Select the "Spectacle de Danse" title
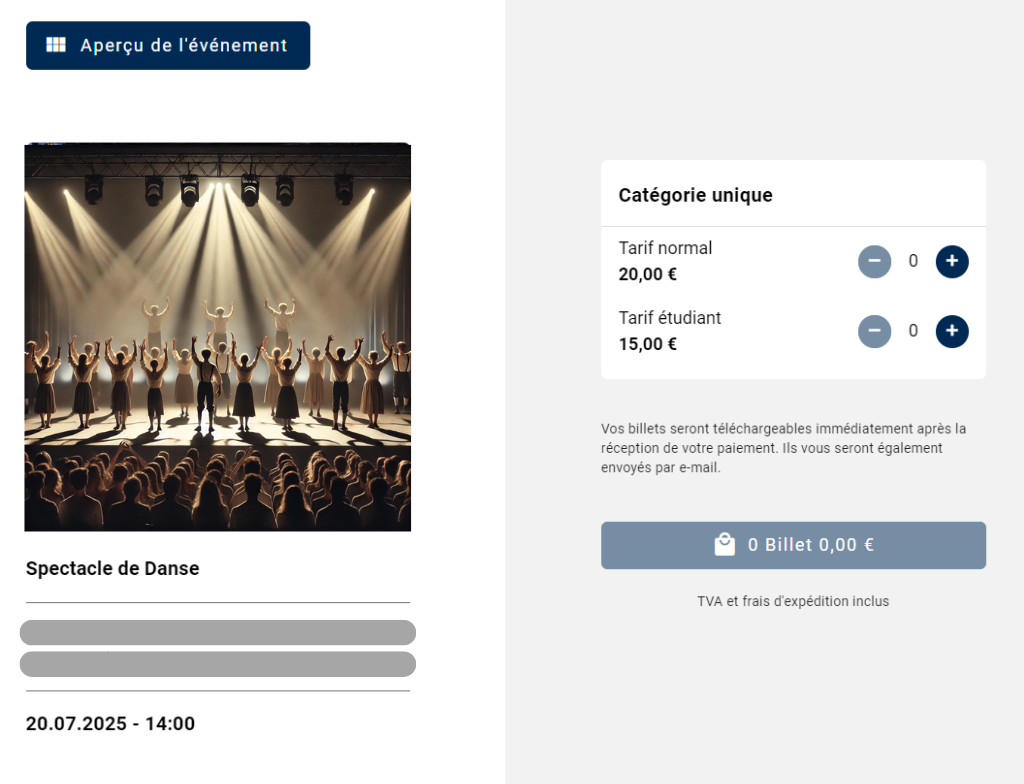This screenshot has height=784, width=1024. tap(113, 569)
